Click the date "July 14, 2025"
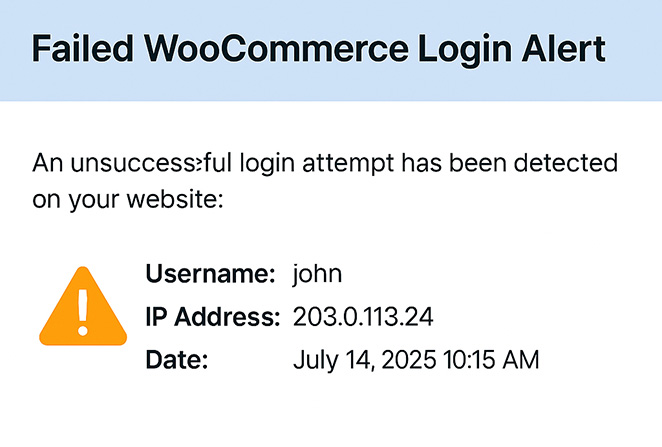 coord(364,360)
